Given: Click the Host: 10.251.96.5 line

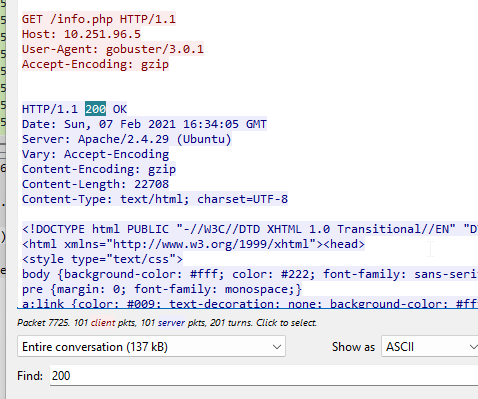Looking at the screenshot, I should click(81, 34).
